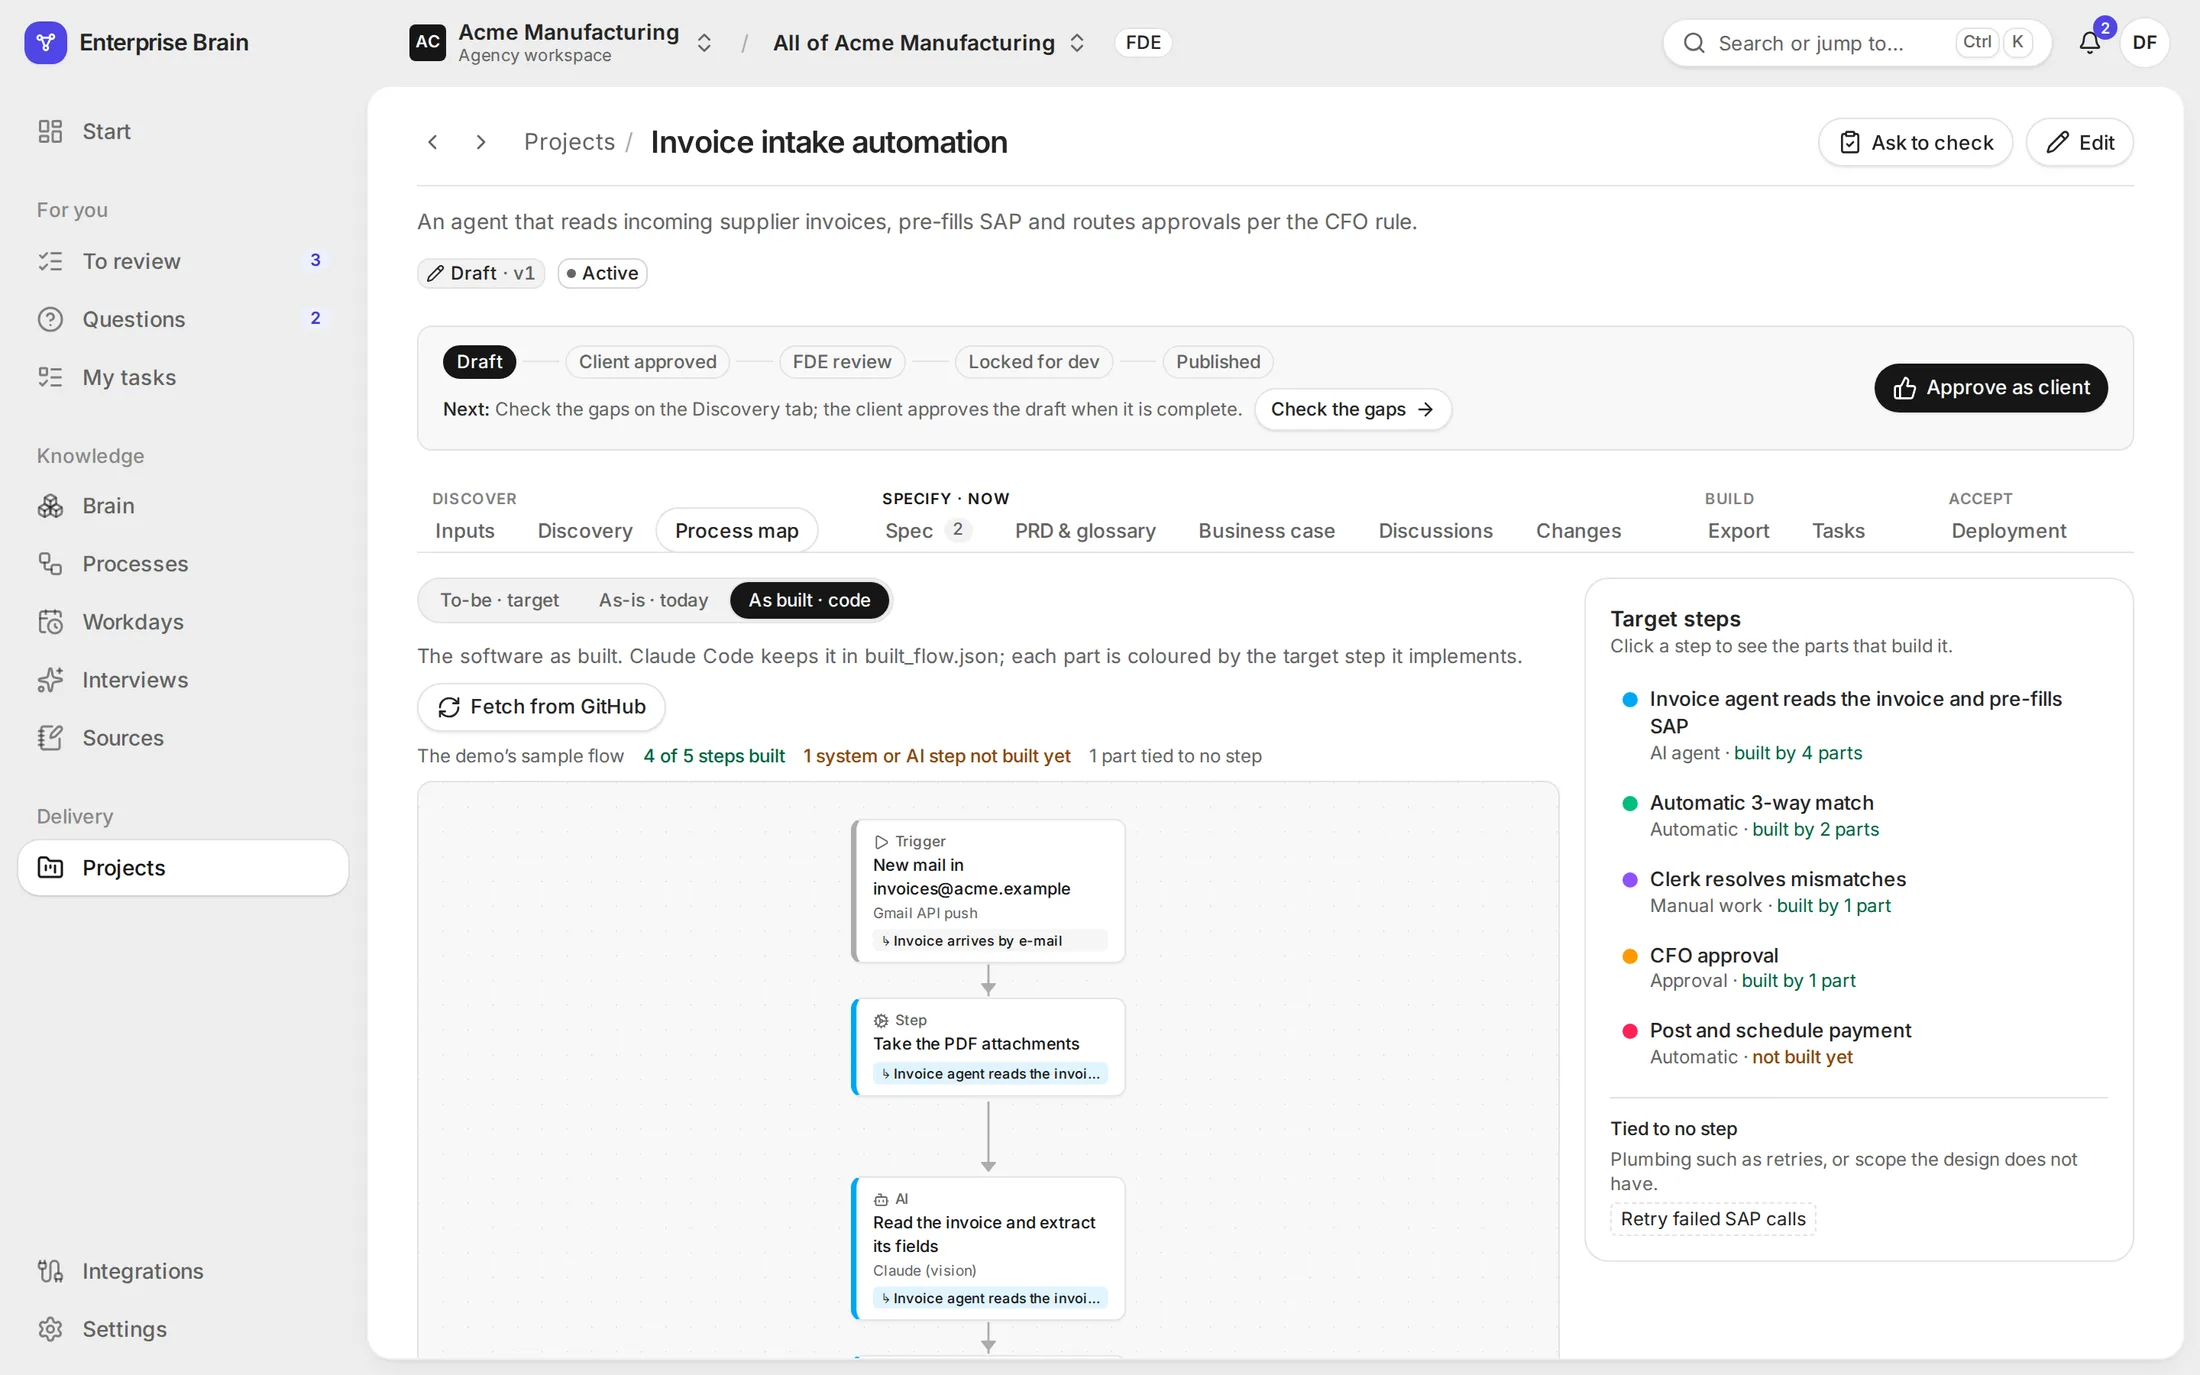The height and width of the screenshot is (1375, 2200).
Task: Open Settings in the sidebar
Action: click(x=183, y=1328)
